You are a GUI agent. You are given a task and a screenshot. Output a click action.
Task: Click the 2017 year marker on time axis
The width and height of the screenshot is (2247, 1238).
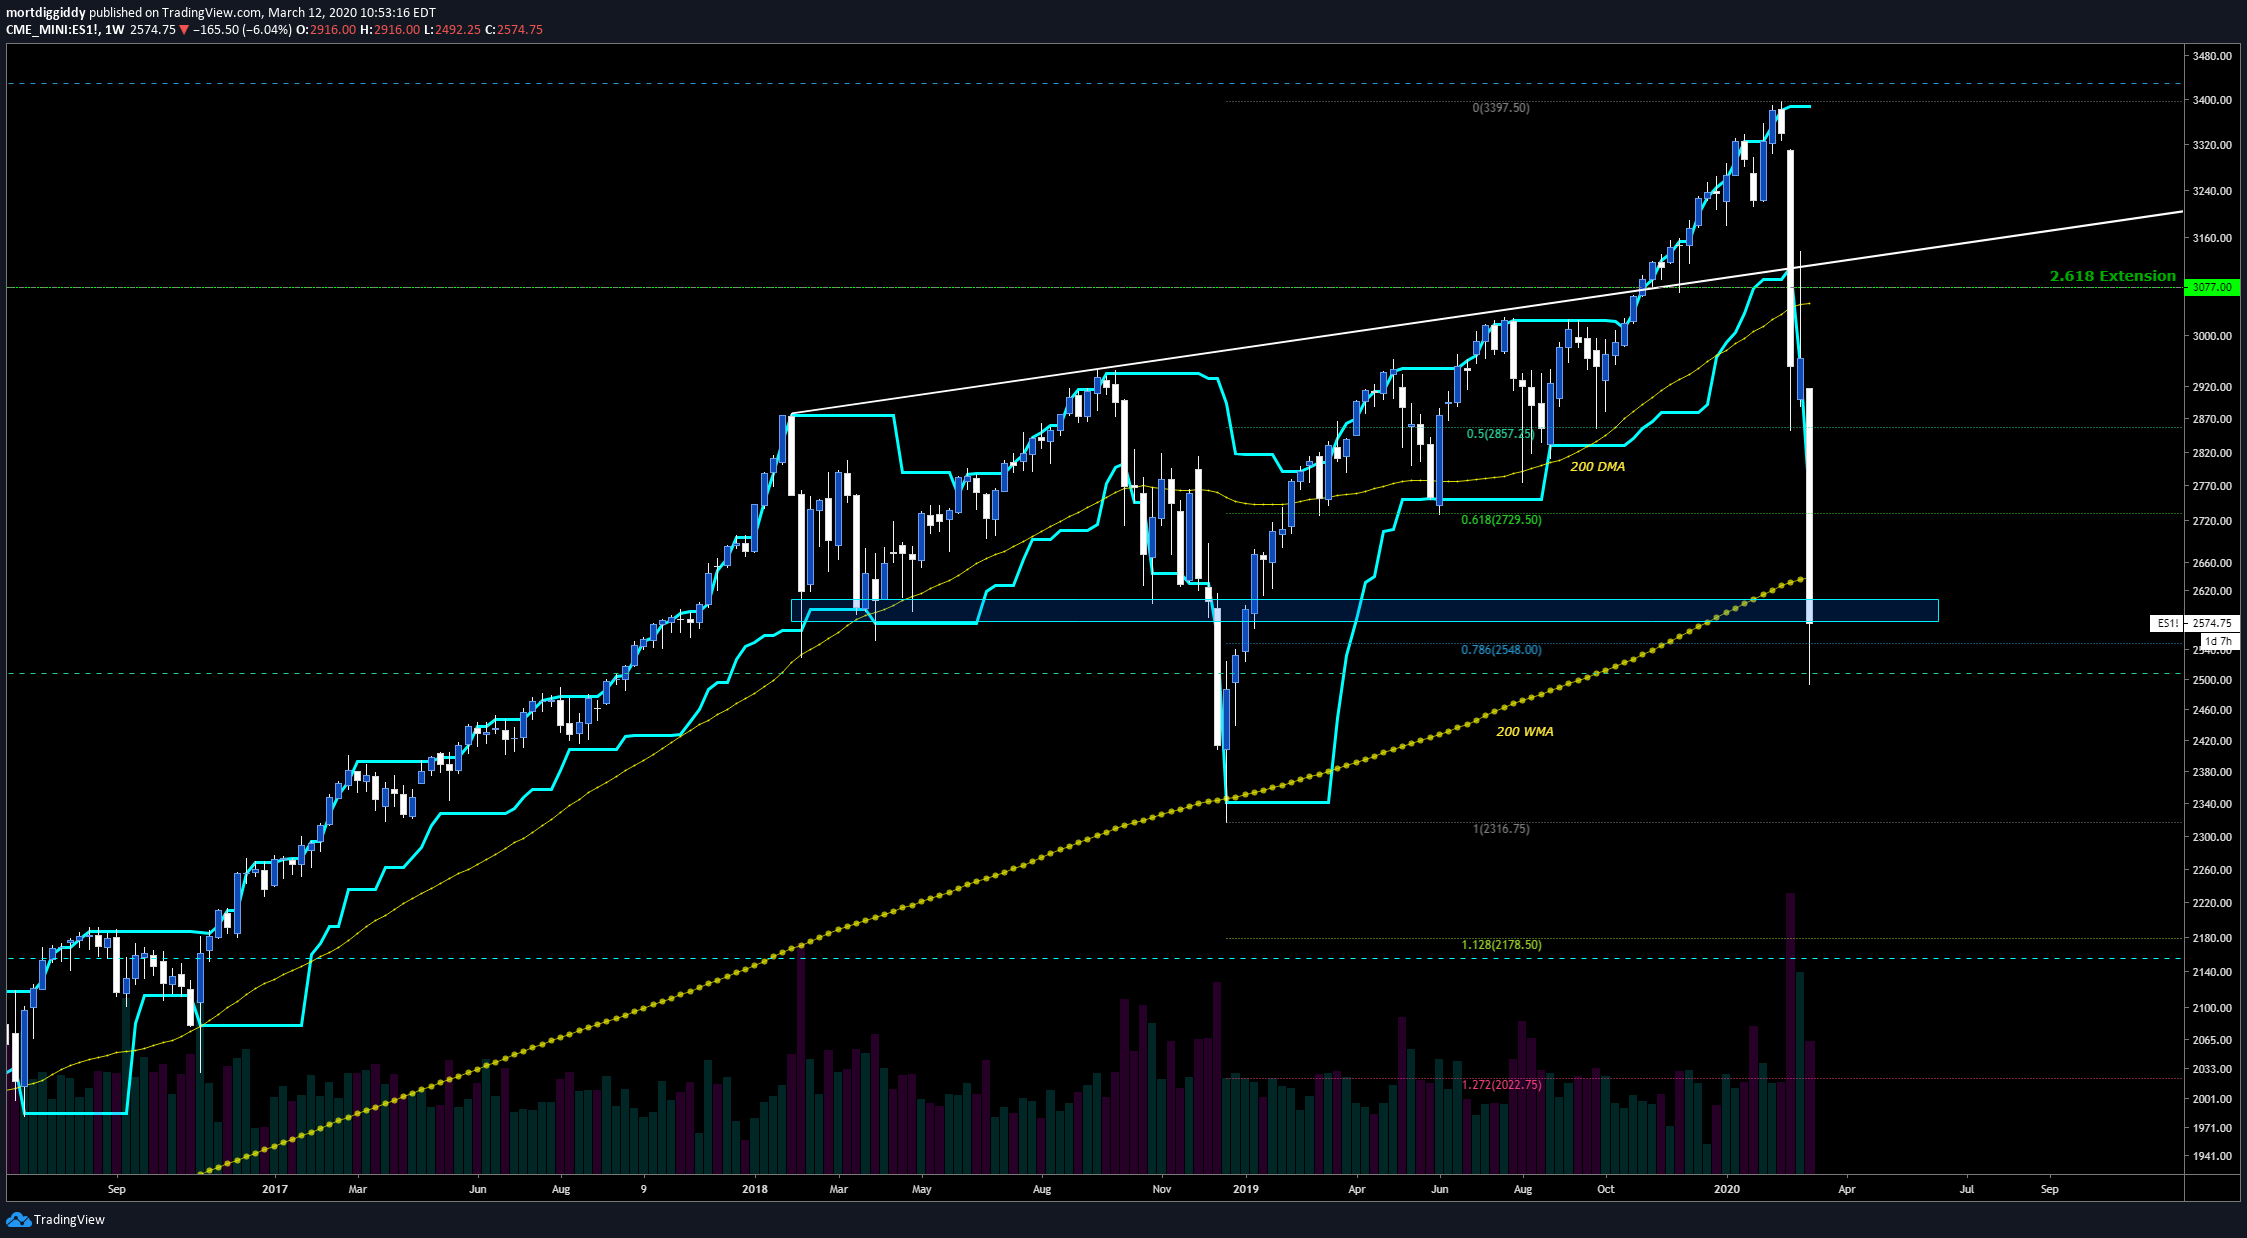tap(275, 1189)
